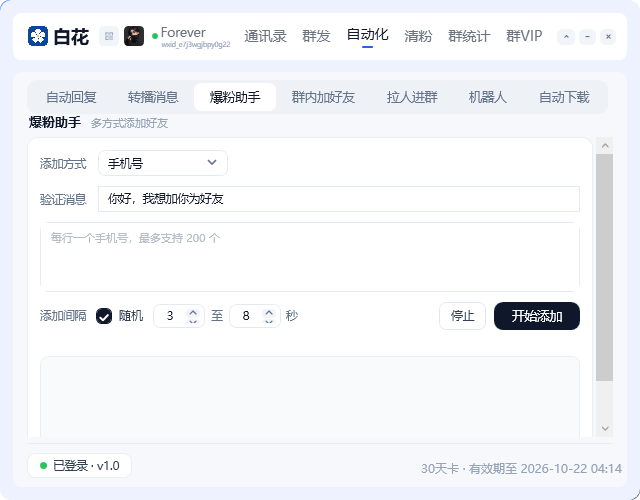Viewport: 640px width, 500px height.
Task: Select the 爆粉助手 tab
Action: point(235,97)
